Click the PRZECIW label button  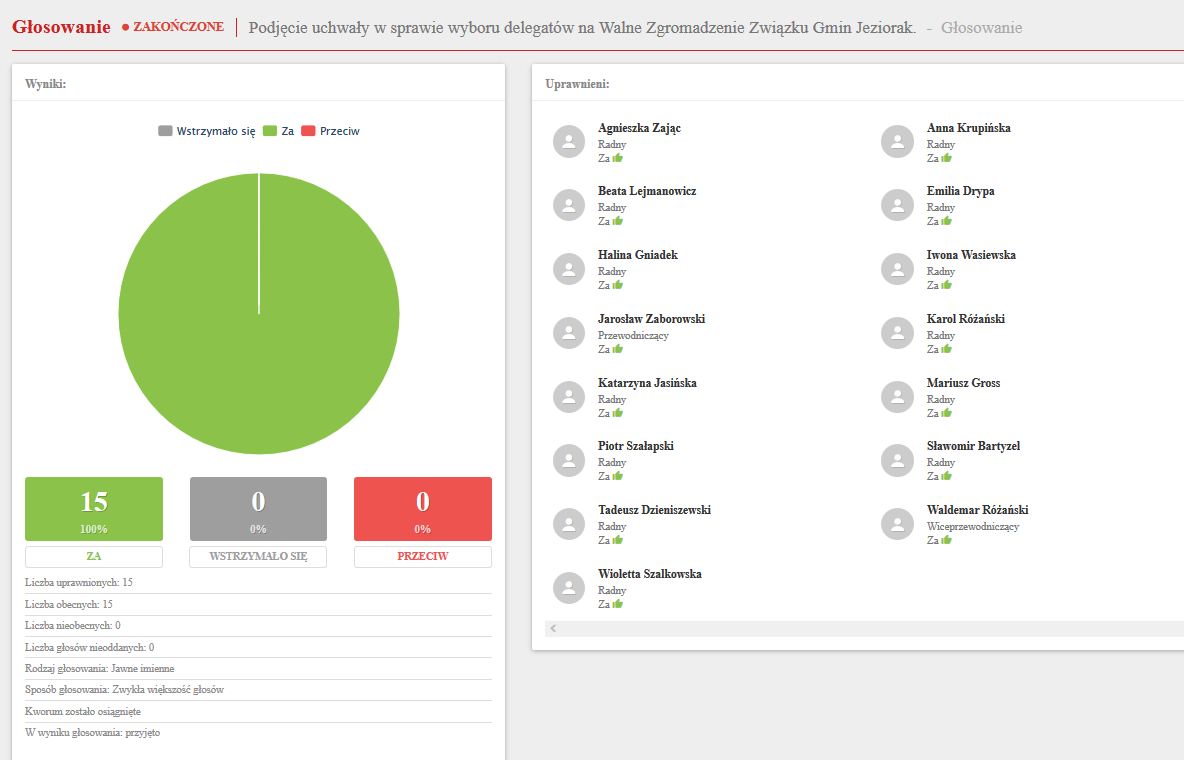click(422, 556)
